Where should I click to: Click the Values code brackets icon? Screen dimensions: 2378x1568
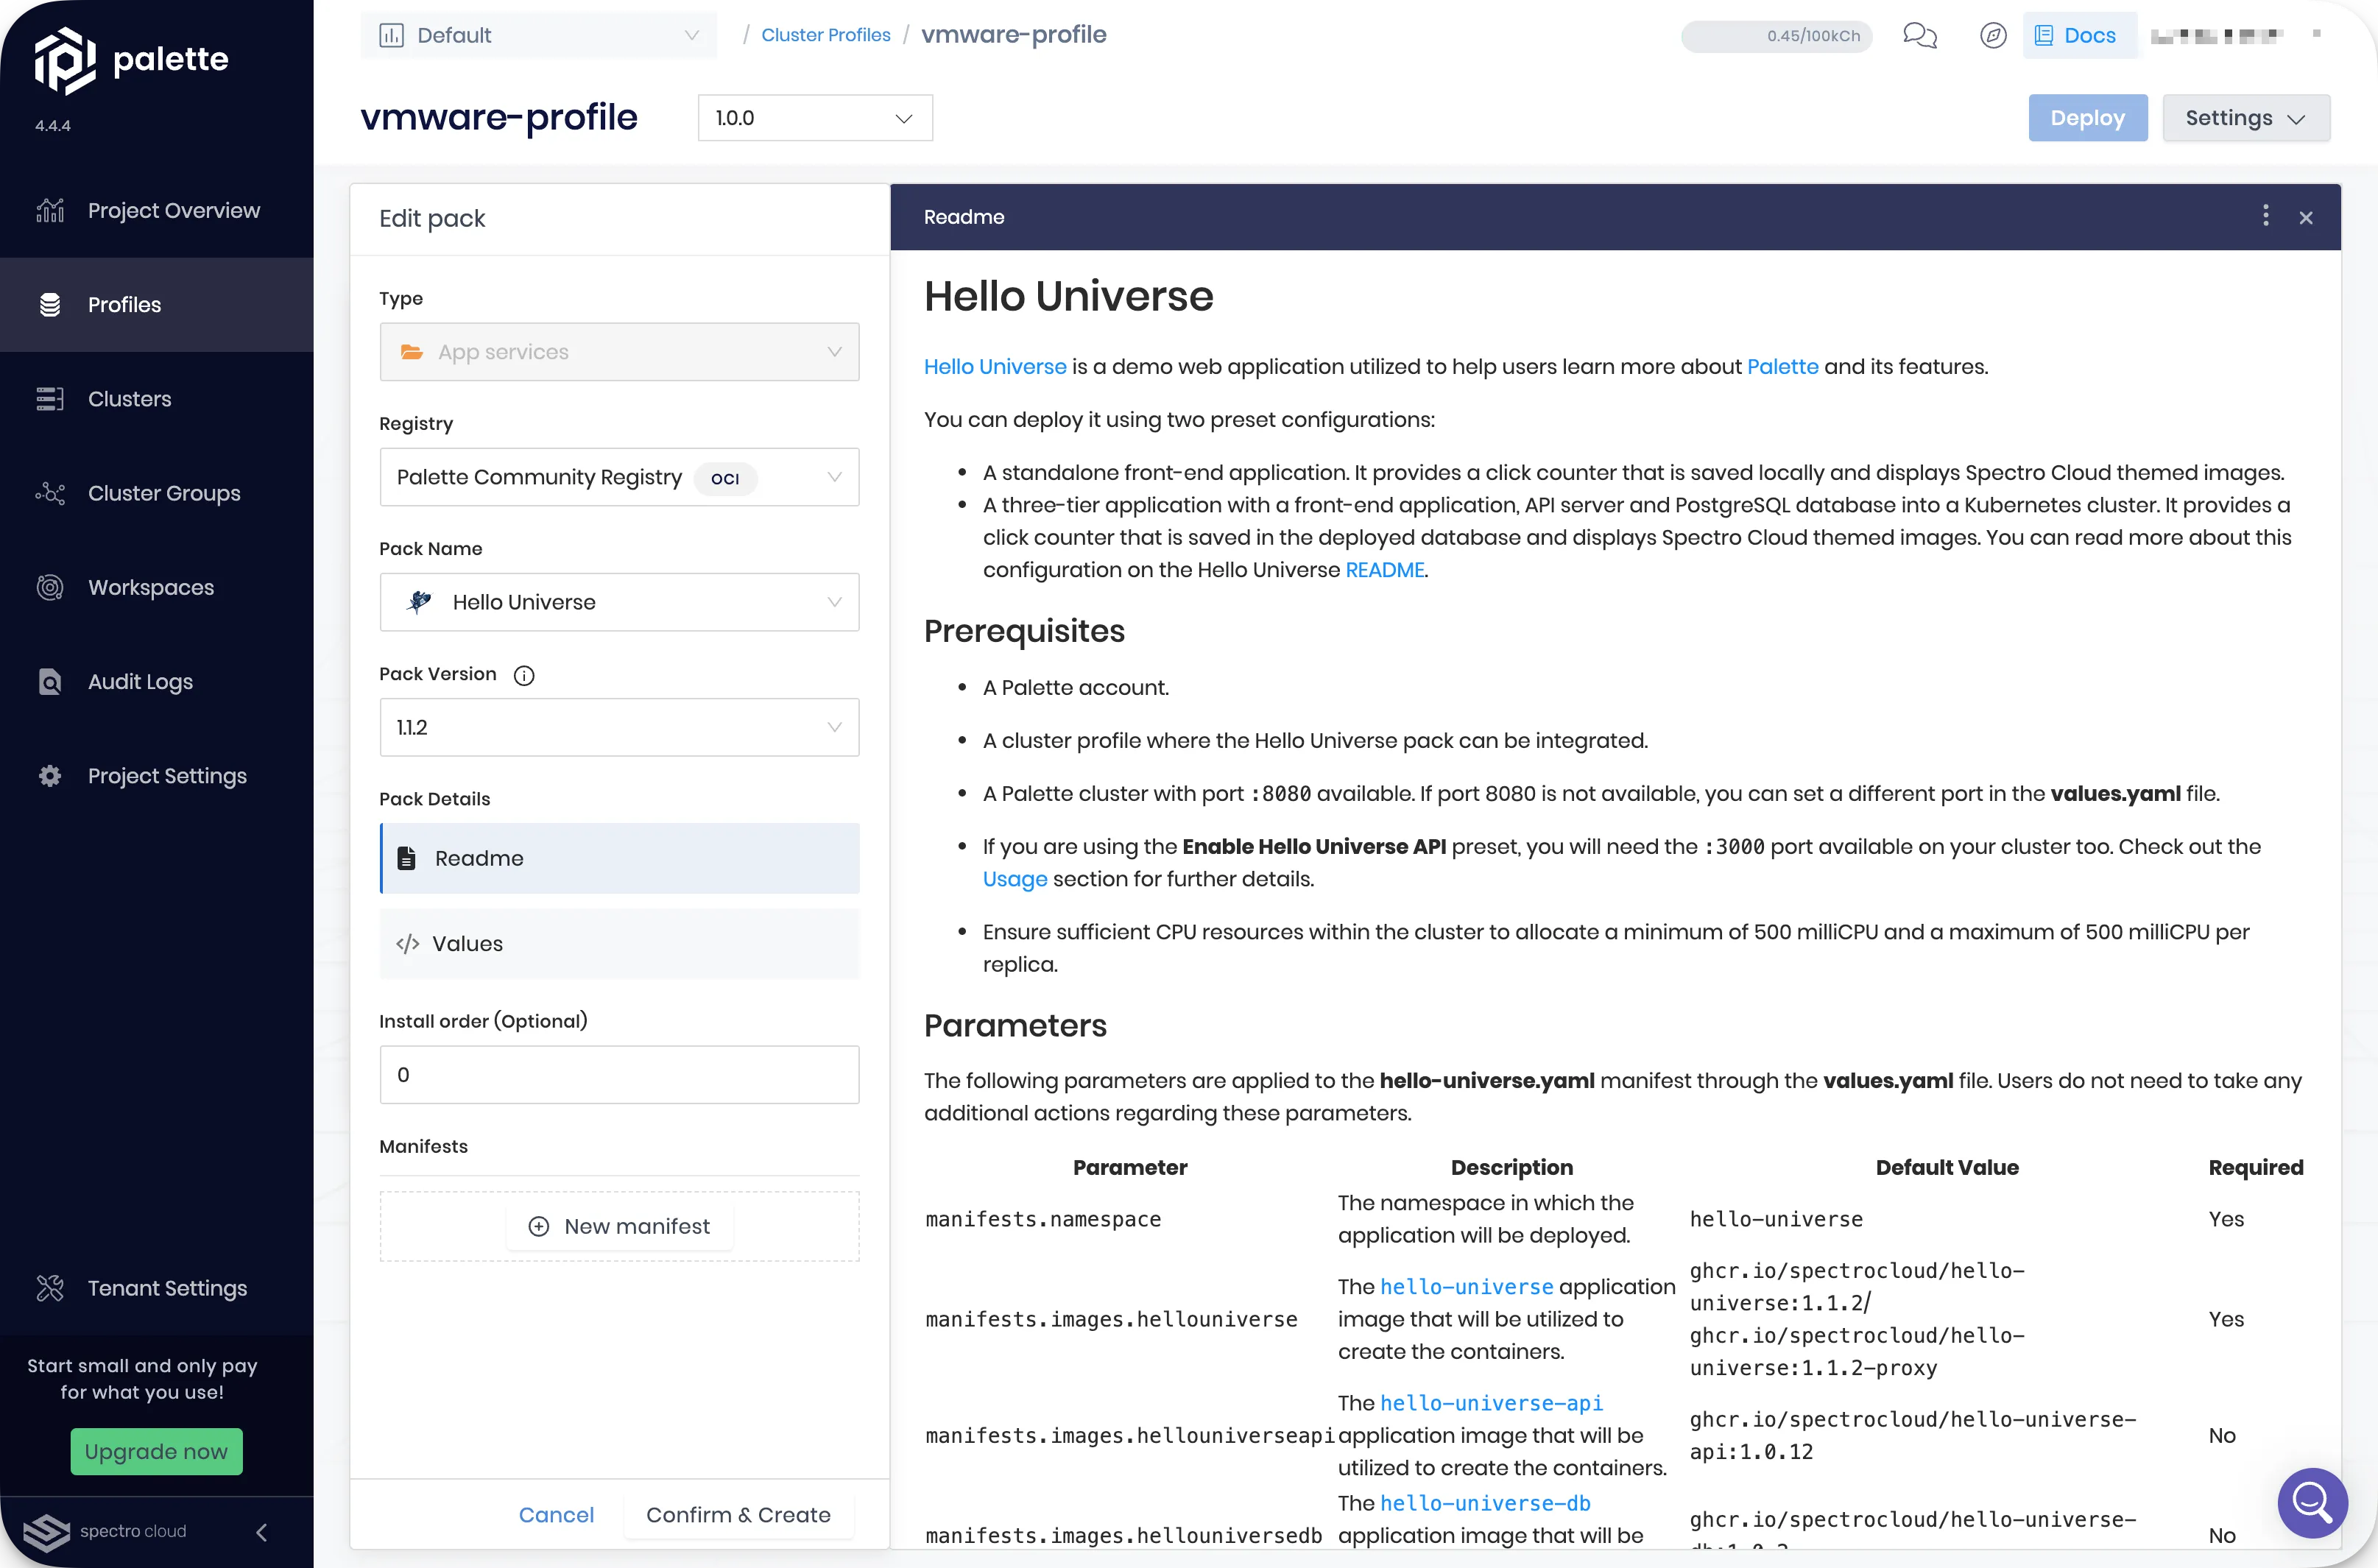(x=407, y=944)
